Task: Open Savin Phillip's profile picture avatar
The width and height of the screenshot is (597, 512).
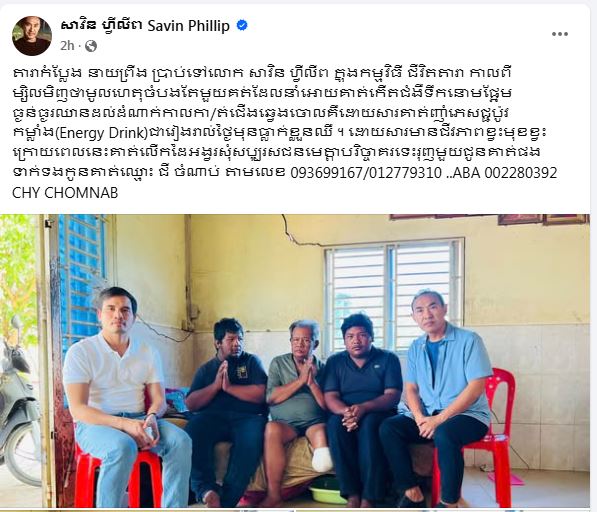Action: [x=32, y=36]
